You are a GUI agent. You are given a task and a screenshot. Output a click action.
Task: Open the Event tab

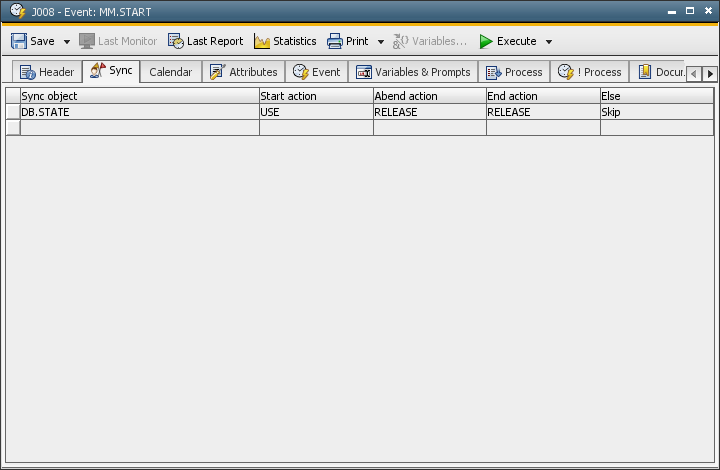click(x=316, y=72)
